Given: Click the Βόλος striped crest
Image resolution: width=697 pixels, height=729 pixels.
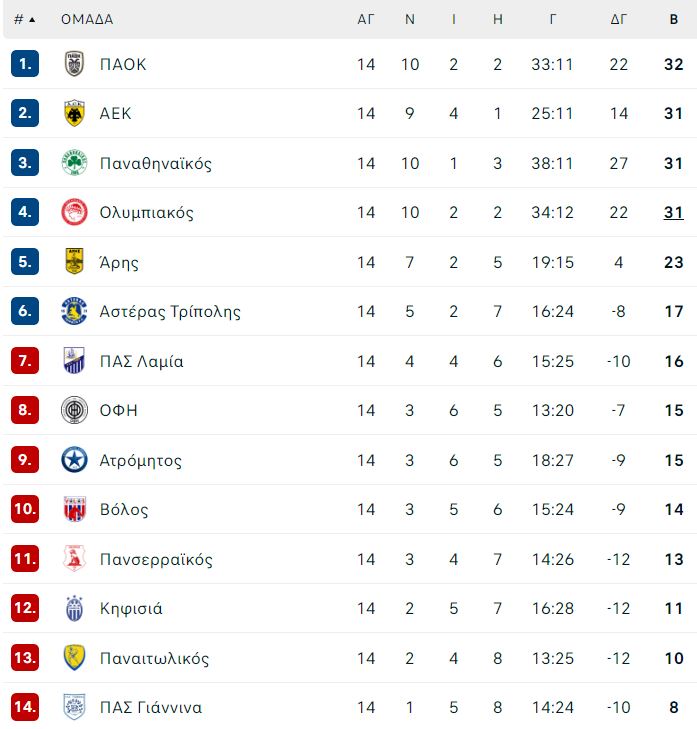Looking at the screenshot, I should tap(74, 509).
